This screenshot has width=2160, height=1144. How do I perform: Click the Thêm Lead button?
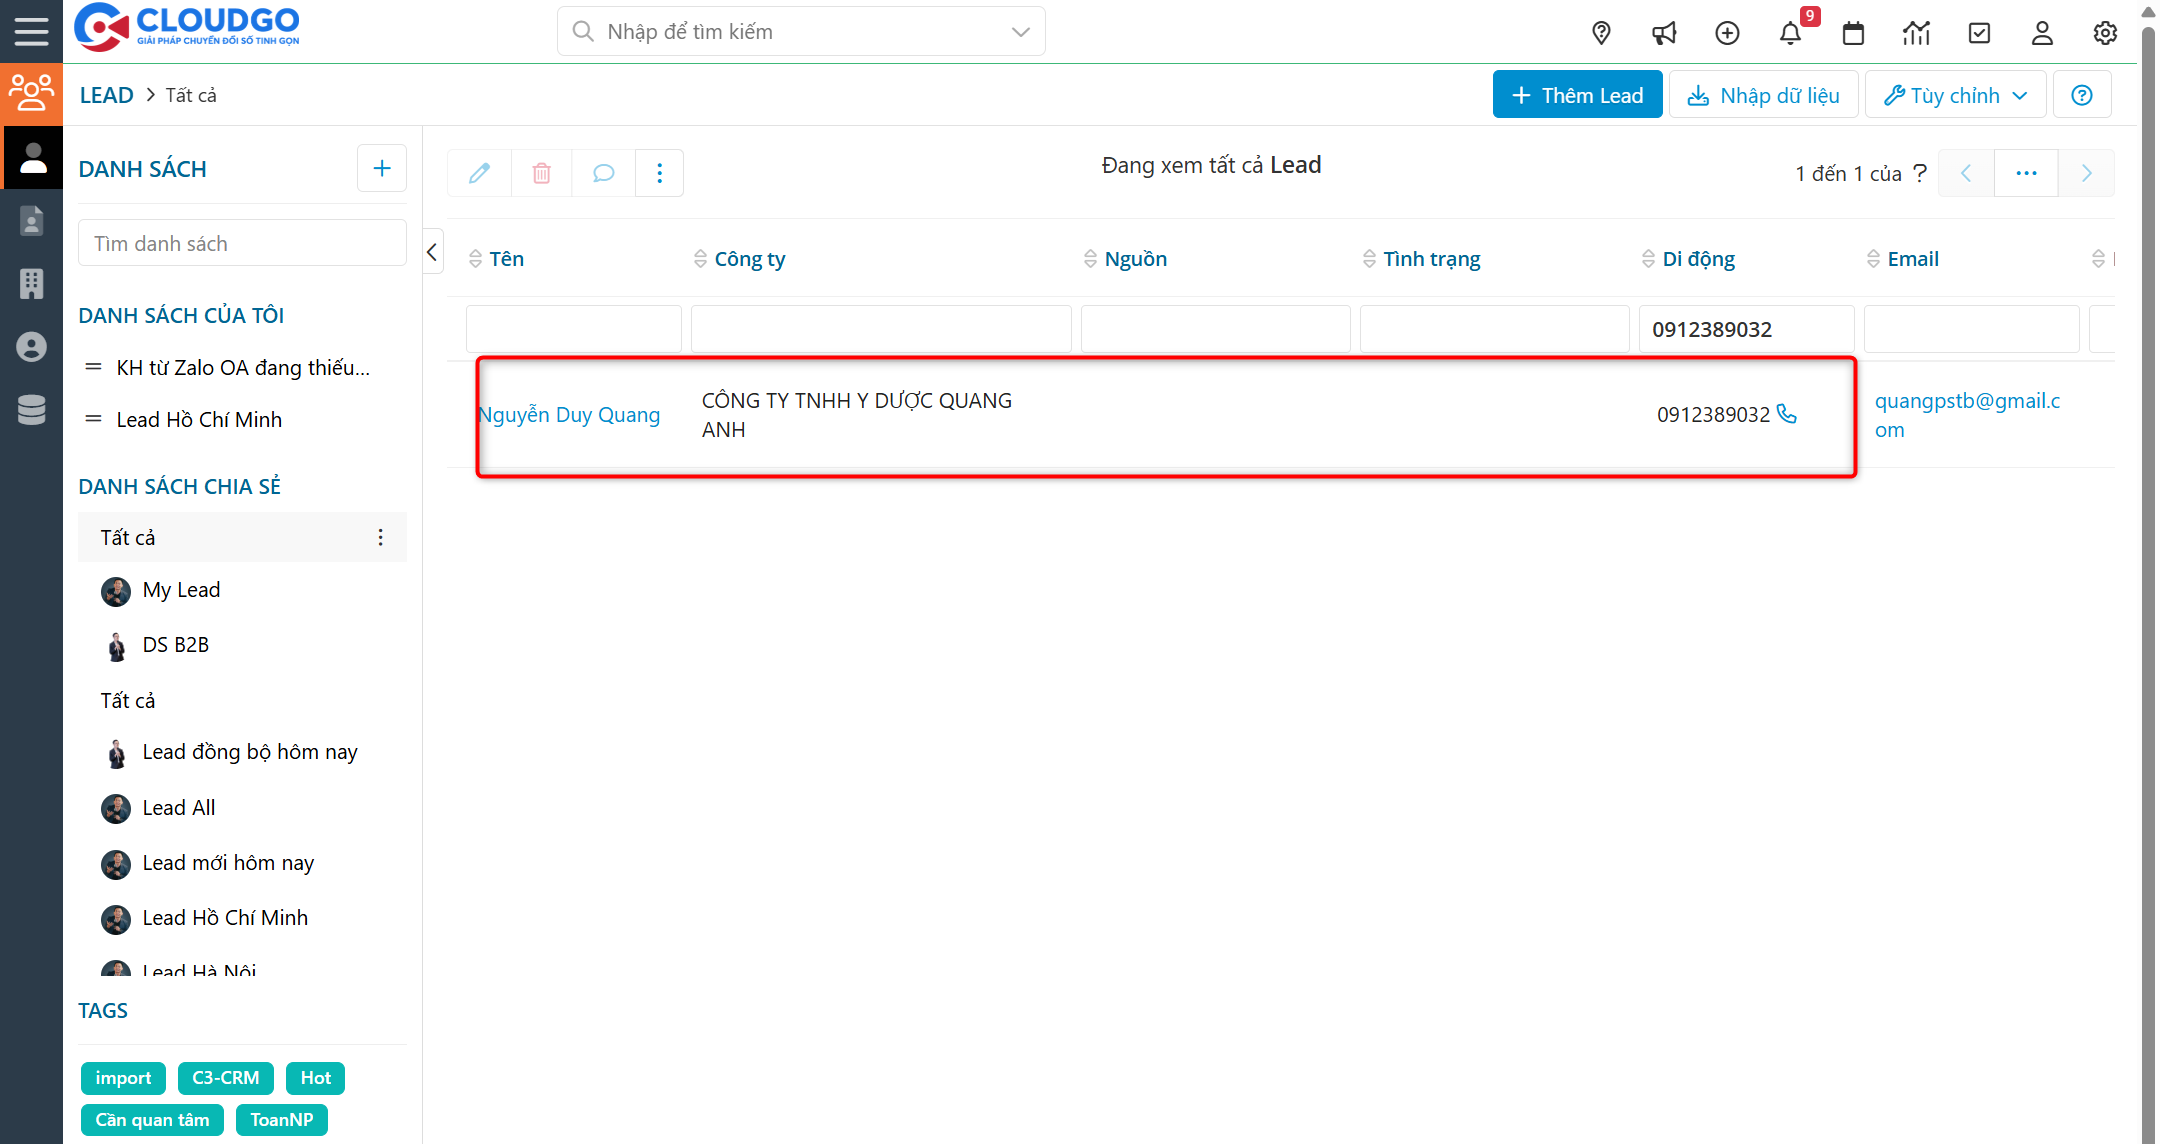coord(1577,94)
